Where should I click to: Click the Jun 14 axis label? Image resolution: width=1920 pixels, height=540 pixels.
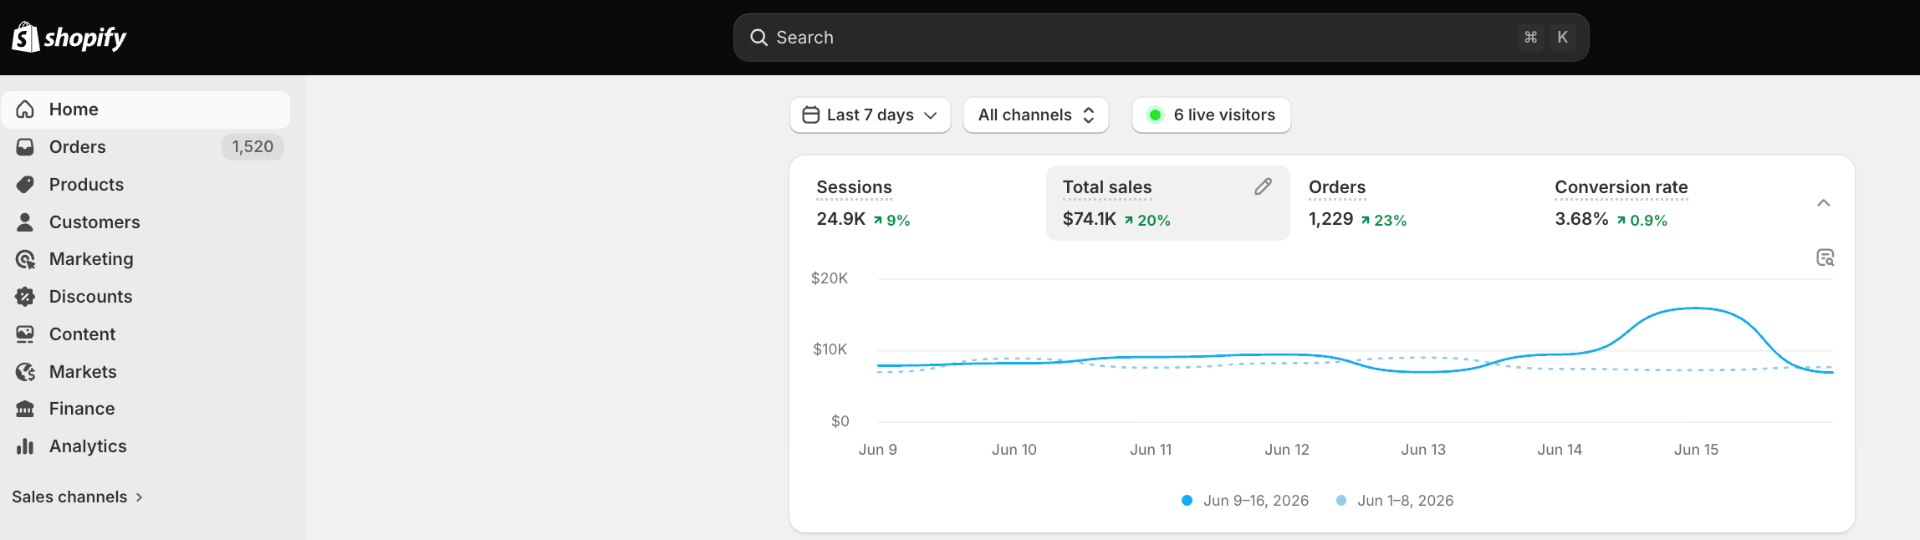(1560, 450)
